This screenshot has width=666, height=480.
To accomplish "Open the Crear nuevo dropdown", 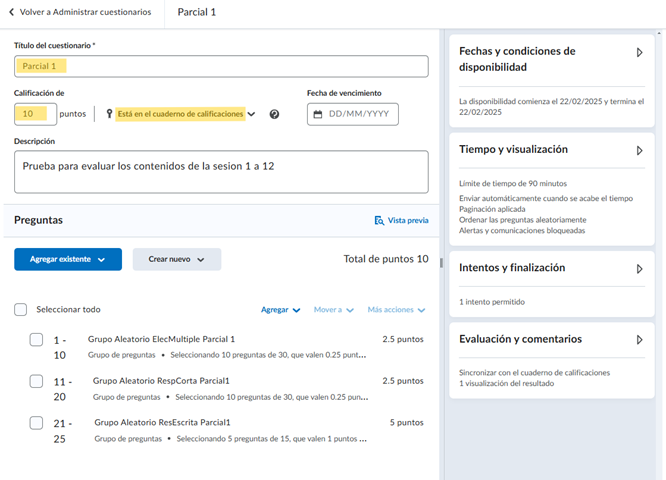I will point(176,259).
